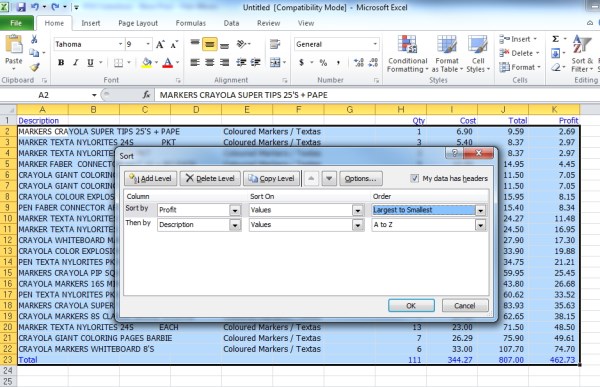Click the Orientation angled text icon
Image resolution: width=600 pixels, height=387 pixels.
pyautogui.click(x=241, y=44)
